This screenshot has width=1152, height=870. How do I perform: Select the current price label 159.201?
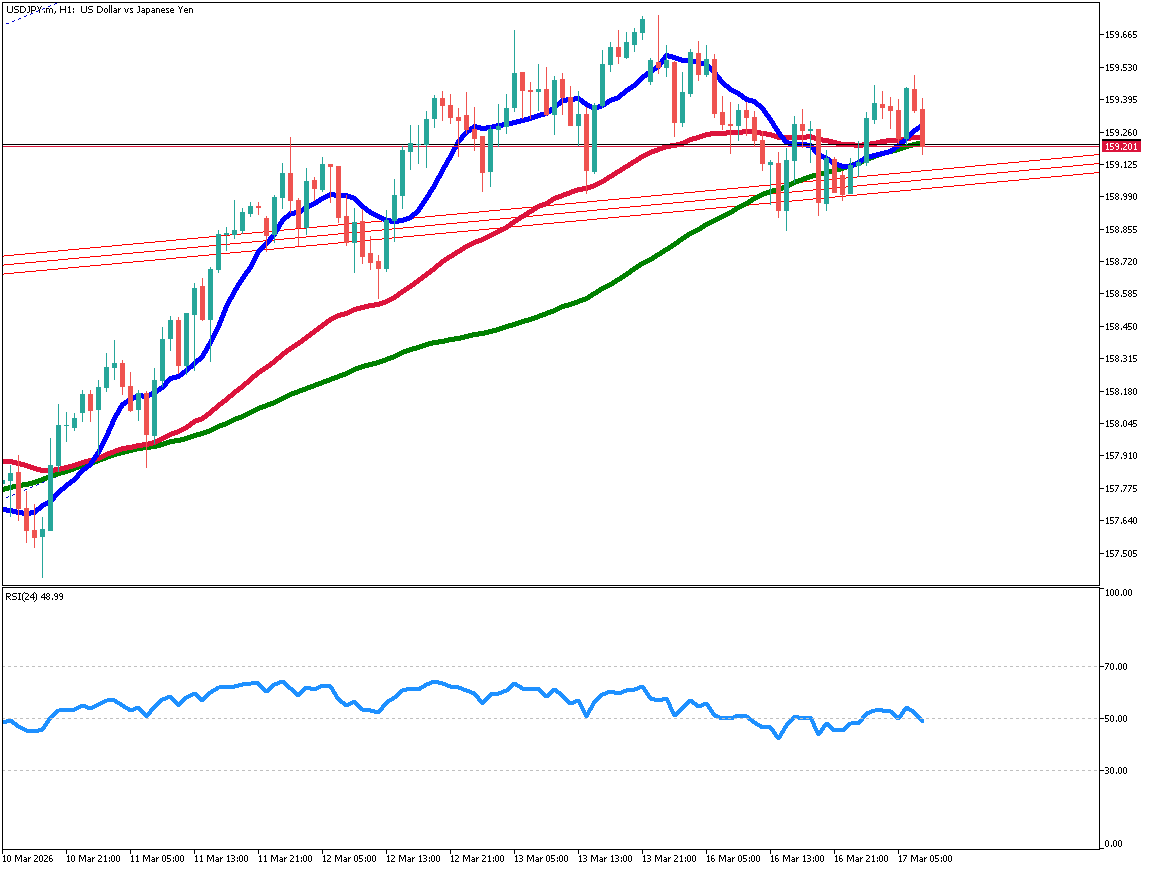click(x=1120, y=146)
